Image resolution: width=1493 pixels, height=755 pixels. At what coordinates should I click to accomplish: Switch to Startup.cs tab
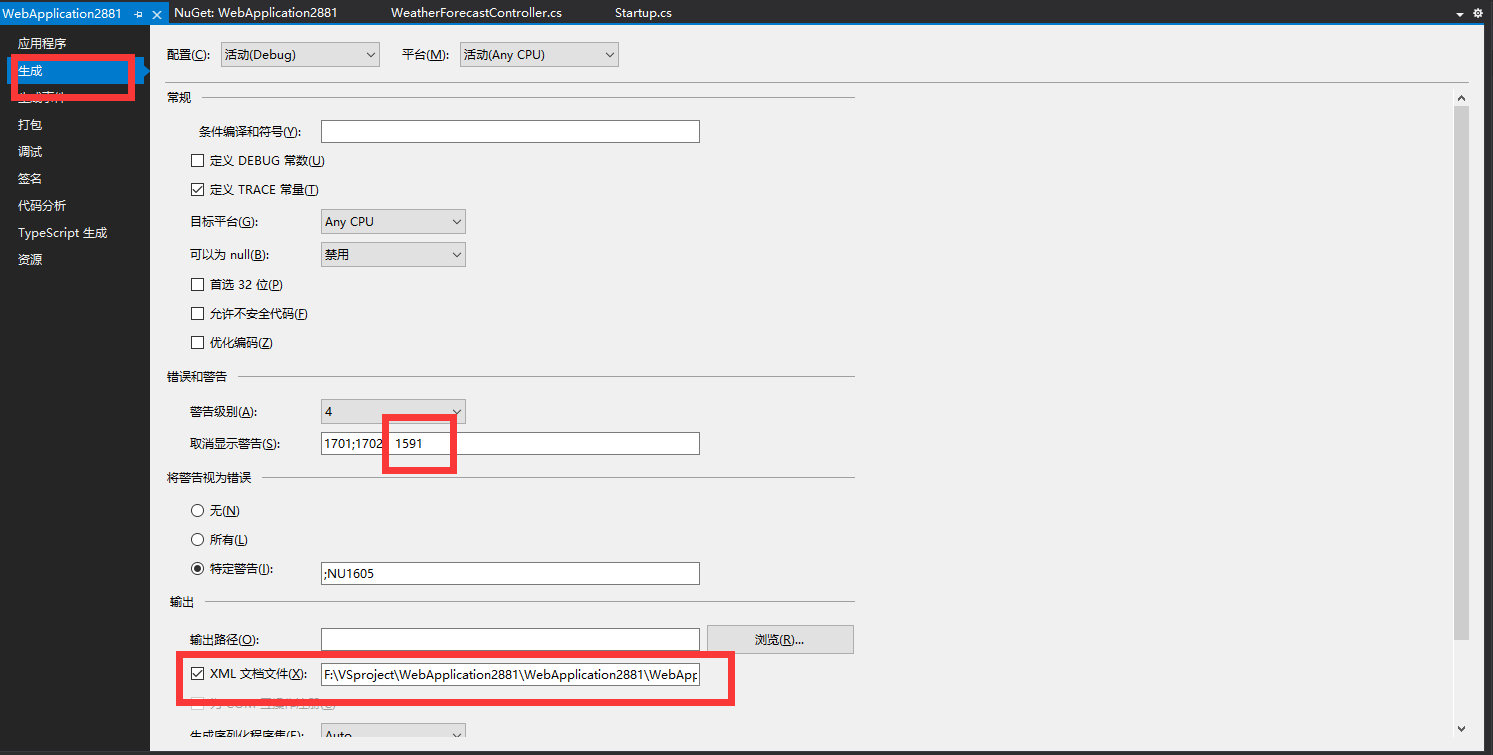[643, 13]
